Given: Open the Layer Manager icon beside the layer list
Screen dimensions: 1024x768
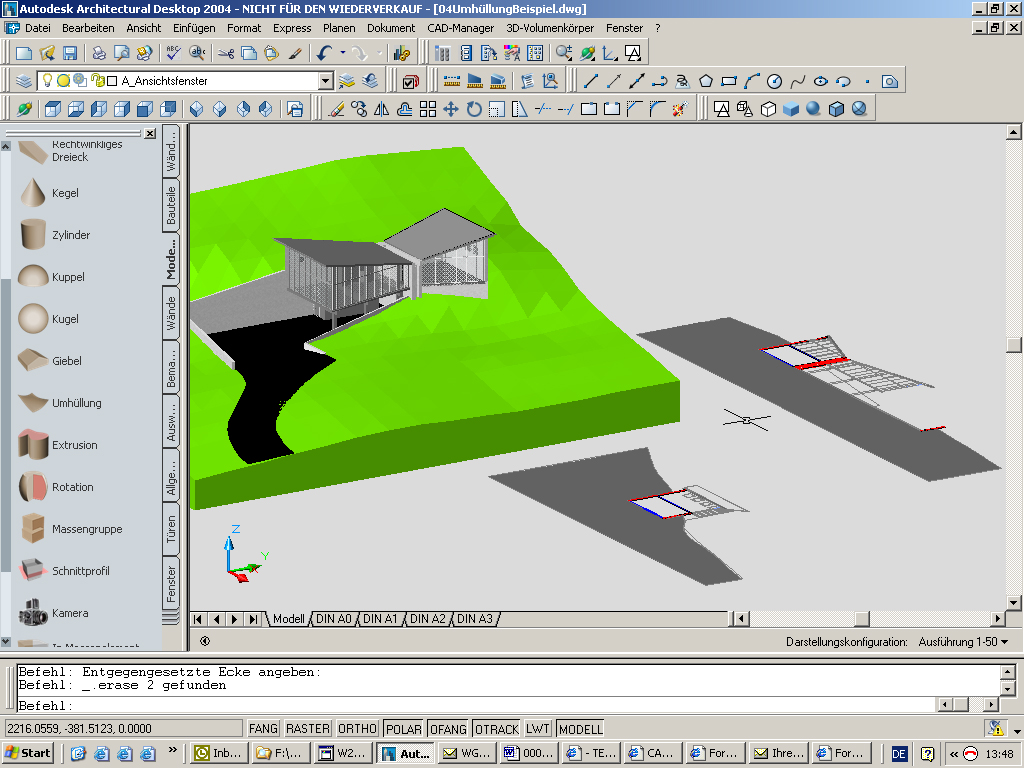Looking at the screenshot, I should pyautogui.click(x=24, y=81).
